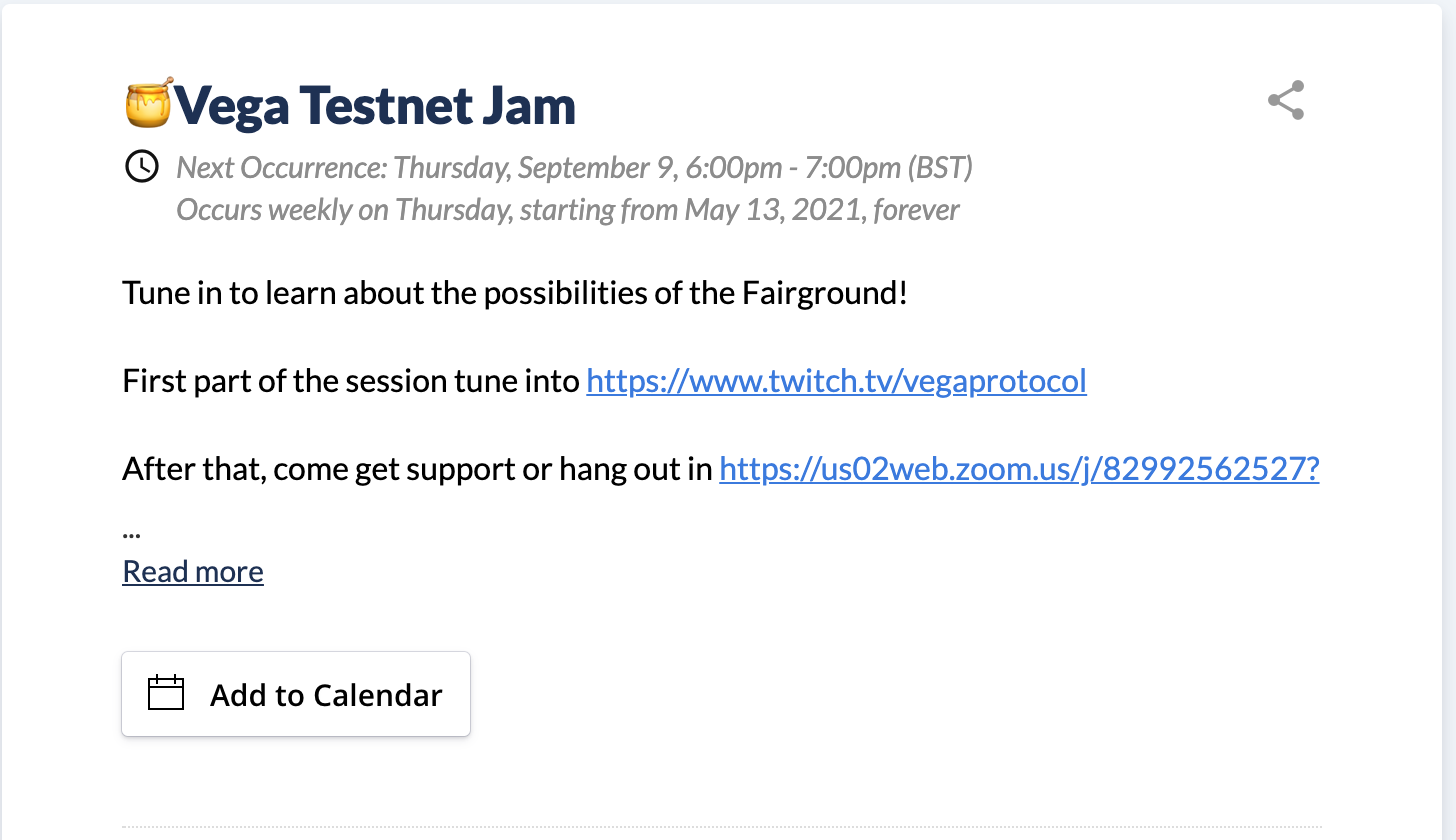The height and width of the screenshot is (840, 1456).
Task: Expand description with Read more
Action: pos(193,571)
